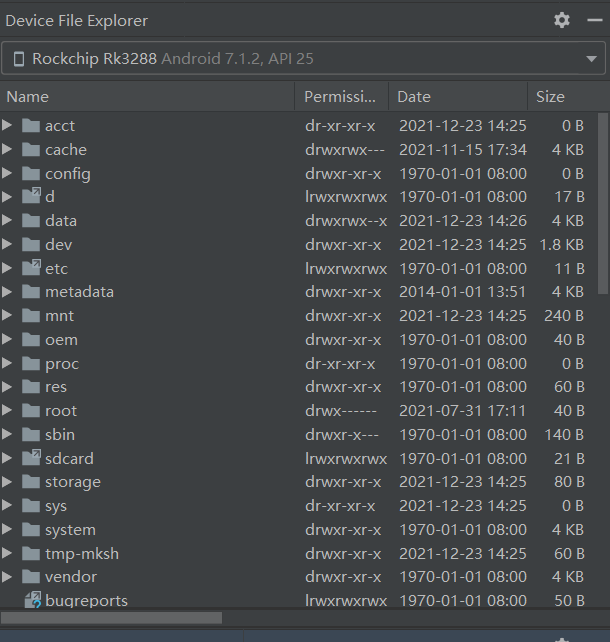Expand the root folder
The image size is (610, 642).
point(7,410)
